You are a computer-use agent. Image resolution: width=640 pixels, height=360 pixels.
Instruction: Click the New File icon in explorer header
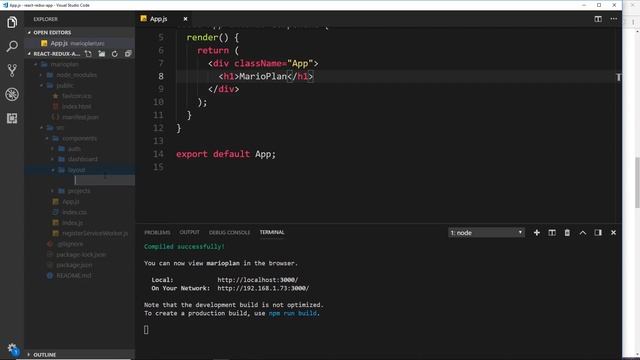(x=88, y=53)
